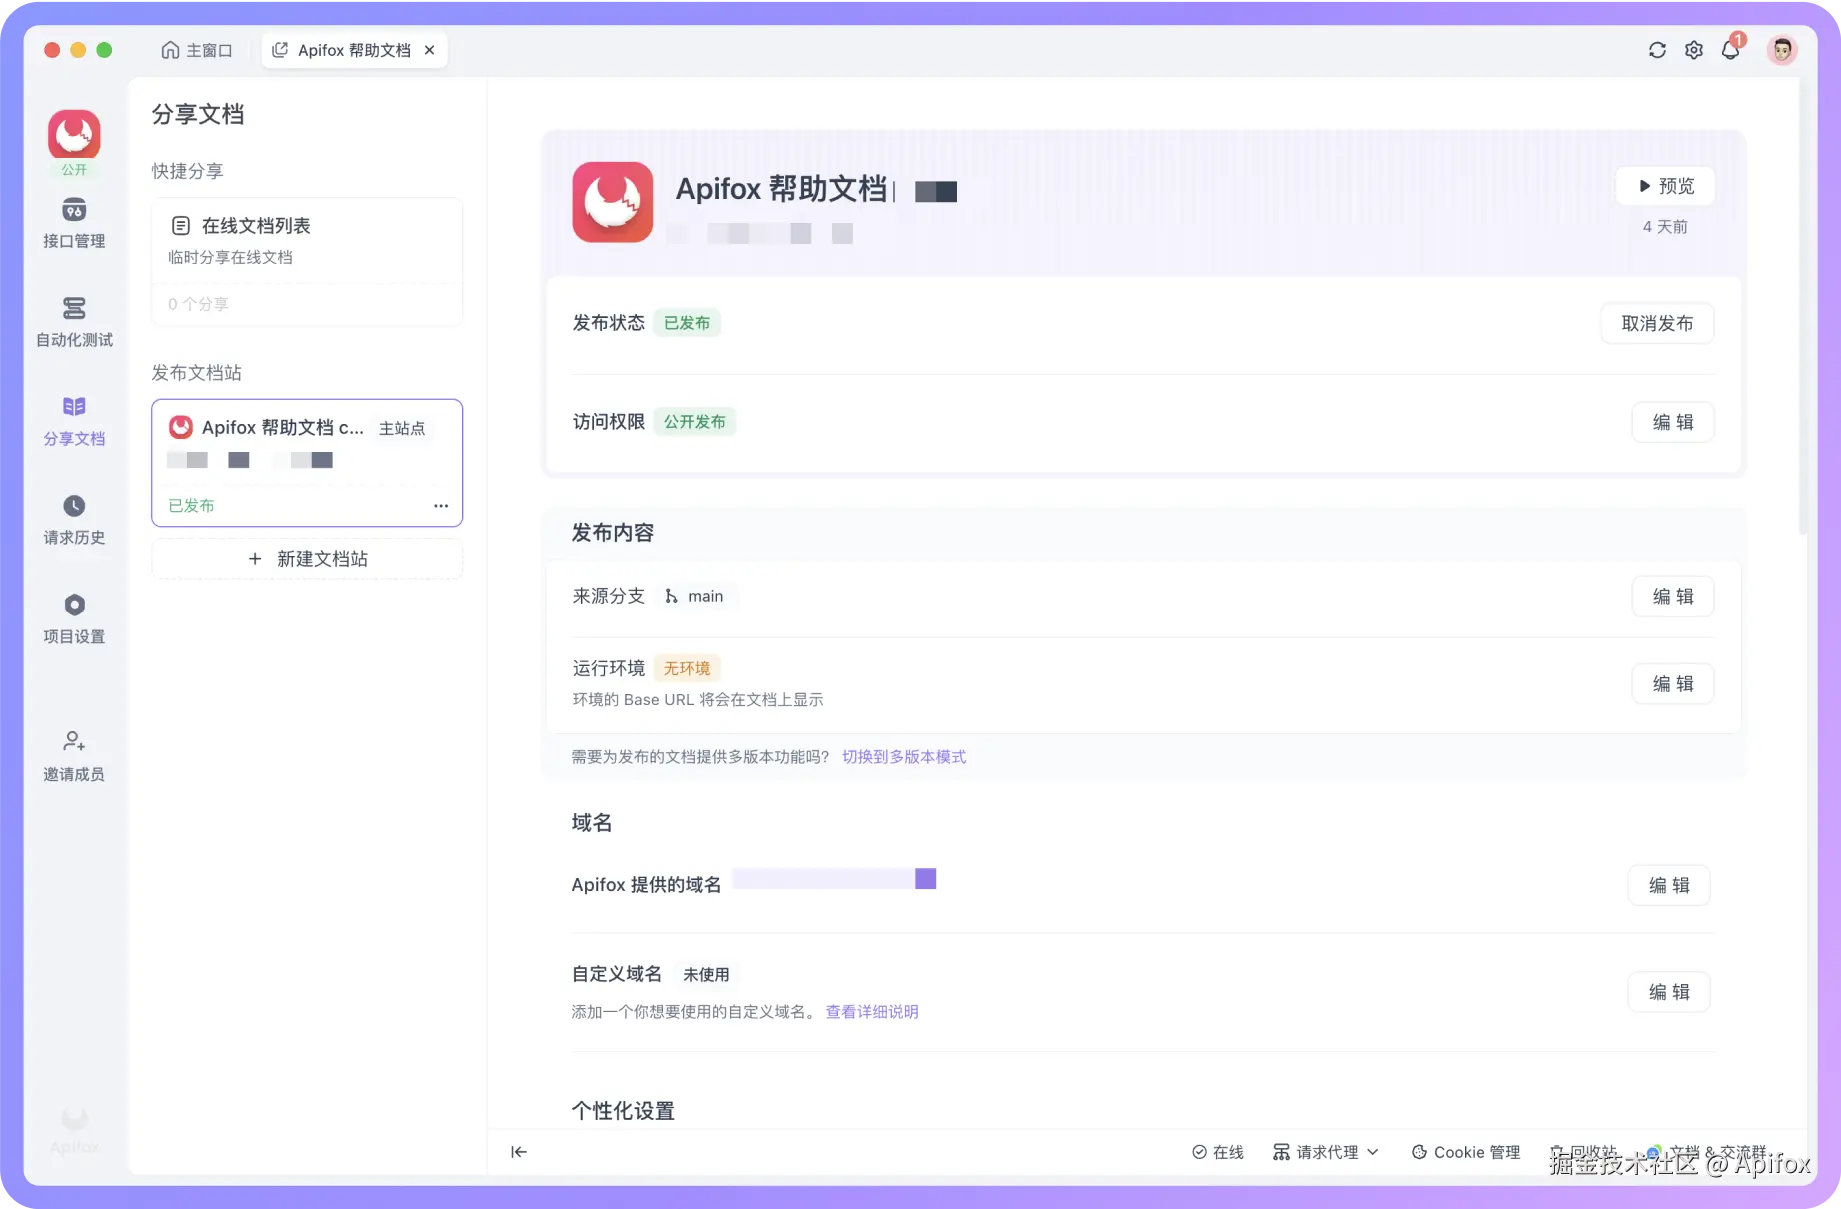Switch to the 主窗口 tab
Image resolution: width=1841 pixels, height=1209 pixels.
[x=197, y=49]
